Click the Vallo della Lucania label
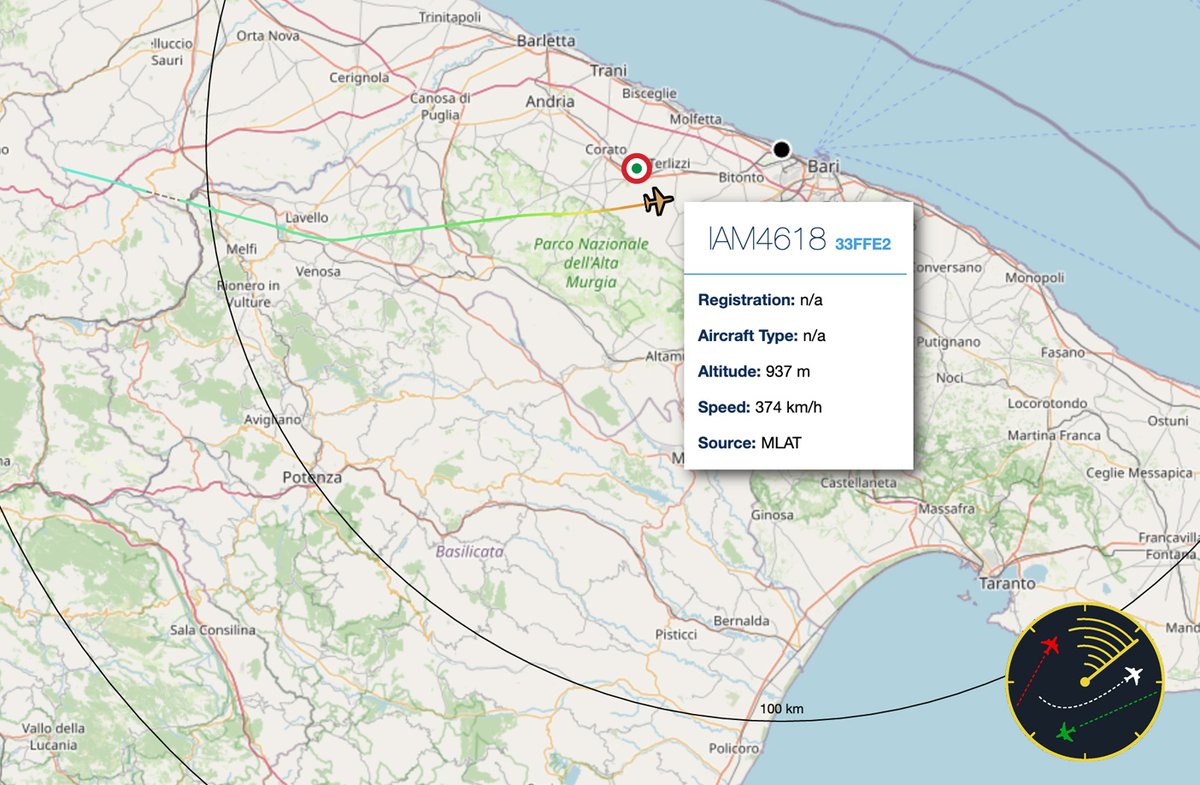1200x785 pixels. [x=53, y=735]
